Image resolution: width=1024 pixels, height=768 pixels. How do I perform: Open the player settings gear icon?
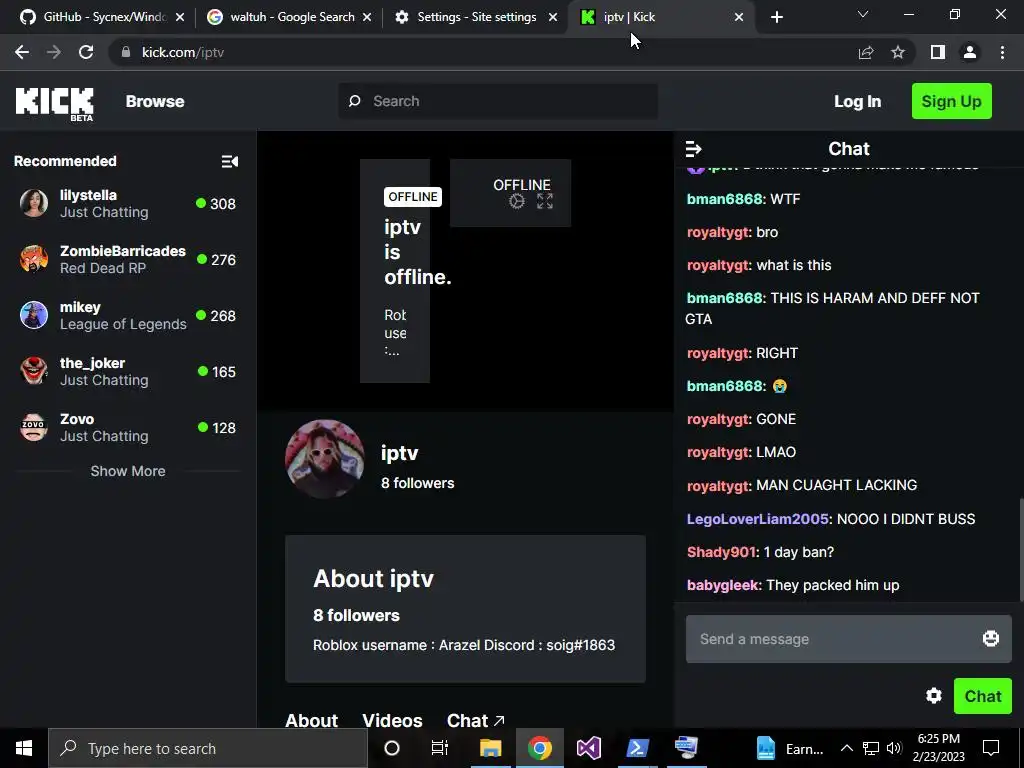coord(517,201)
